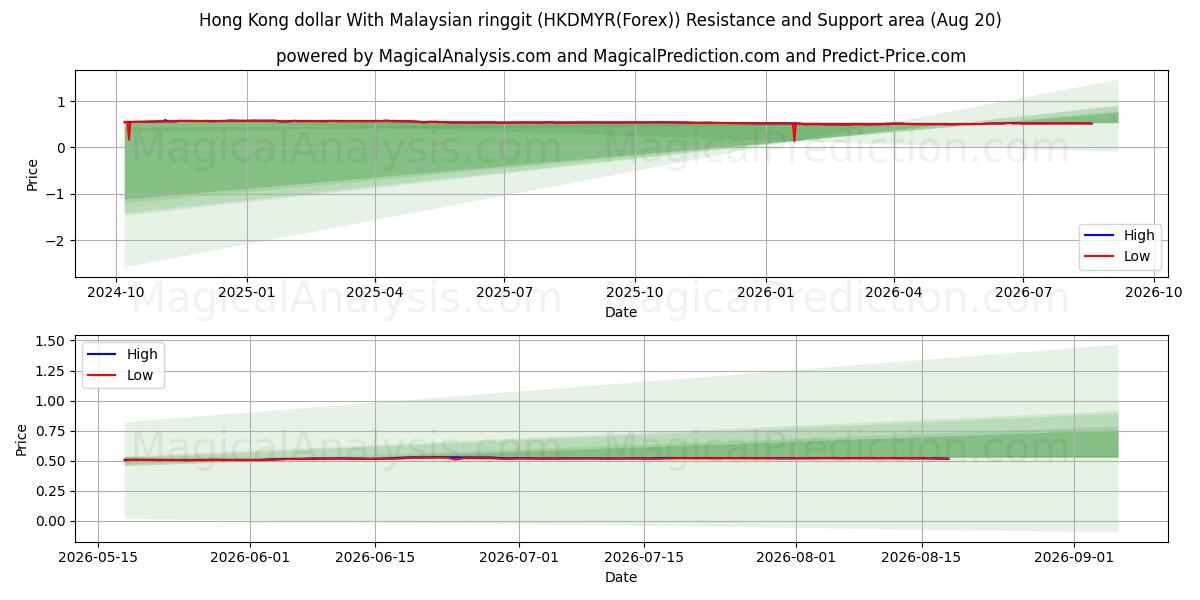Click the 'powered by MagicalAnalysis.com' subtitle

[x=621, y=56]
